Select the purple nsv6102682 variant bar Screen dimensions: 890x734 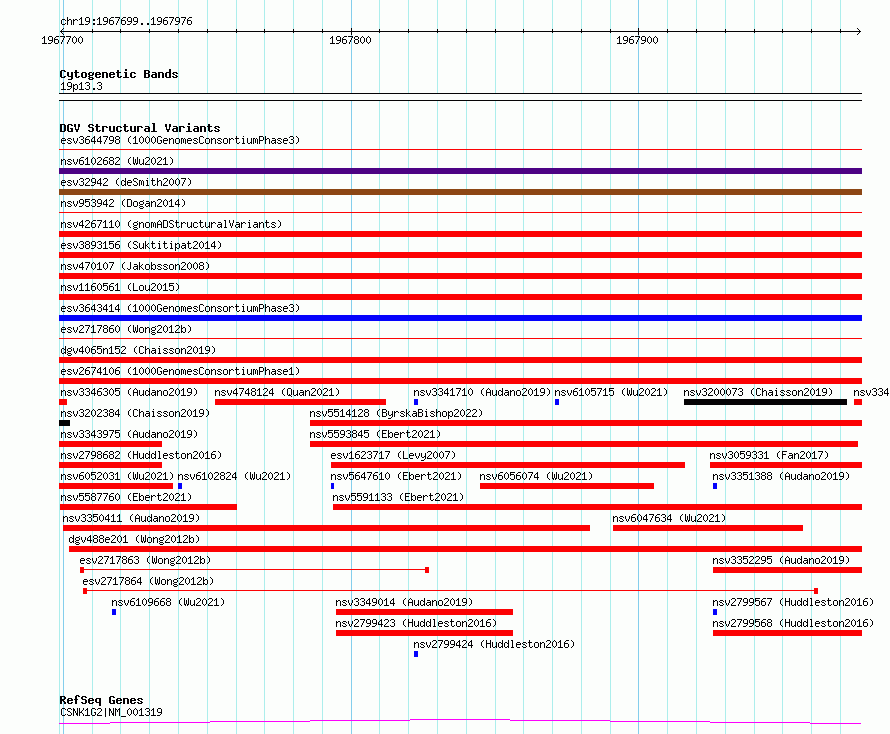(460, 171)
